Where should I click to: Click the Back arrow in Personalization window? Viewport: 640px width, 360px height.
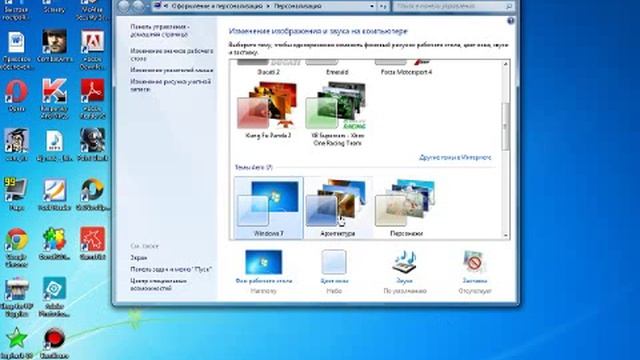(124, 6)
